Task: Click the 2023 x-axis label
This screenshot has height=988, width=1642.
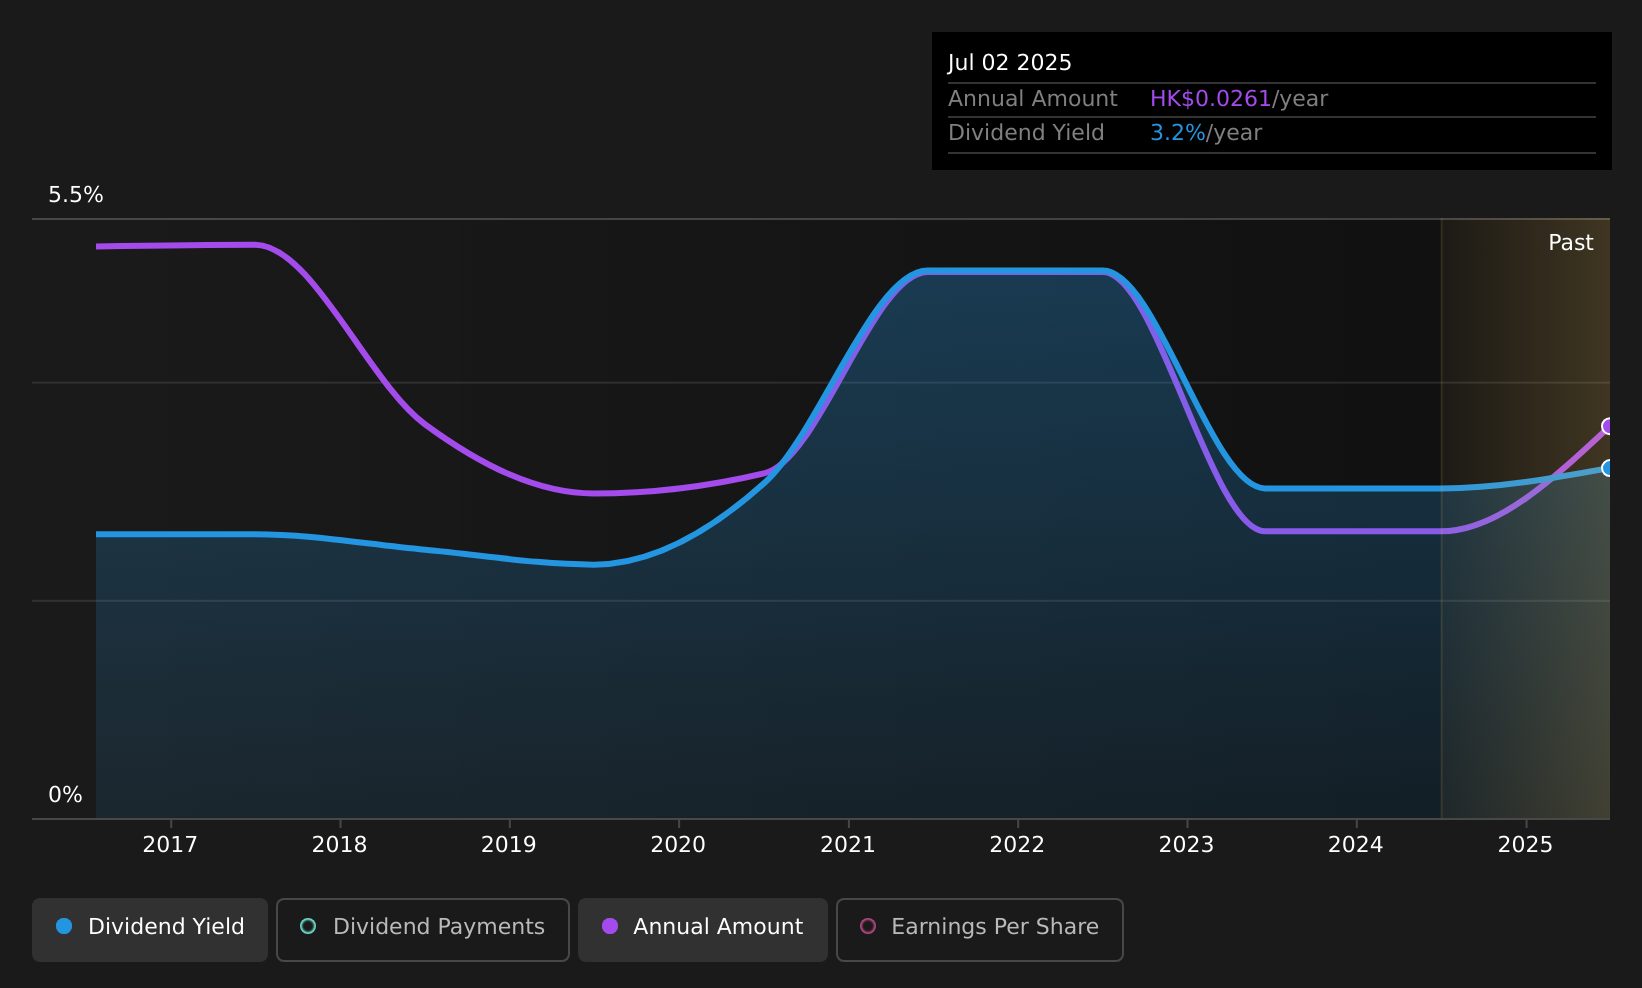Action: (x=1186, y=845)
